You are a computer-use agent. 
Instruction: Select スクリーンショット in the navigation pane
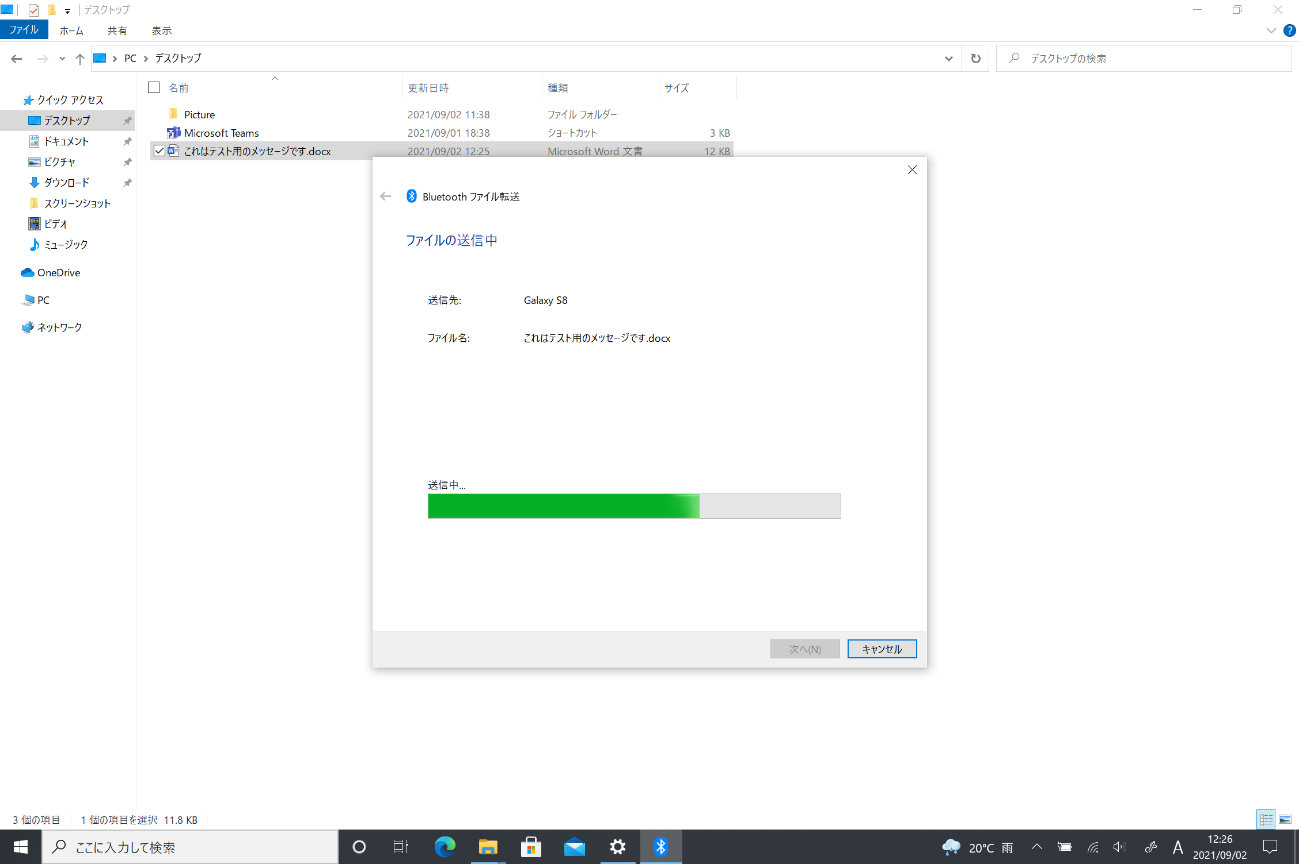(x=77, y=203)
